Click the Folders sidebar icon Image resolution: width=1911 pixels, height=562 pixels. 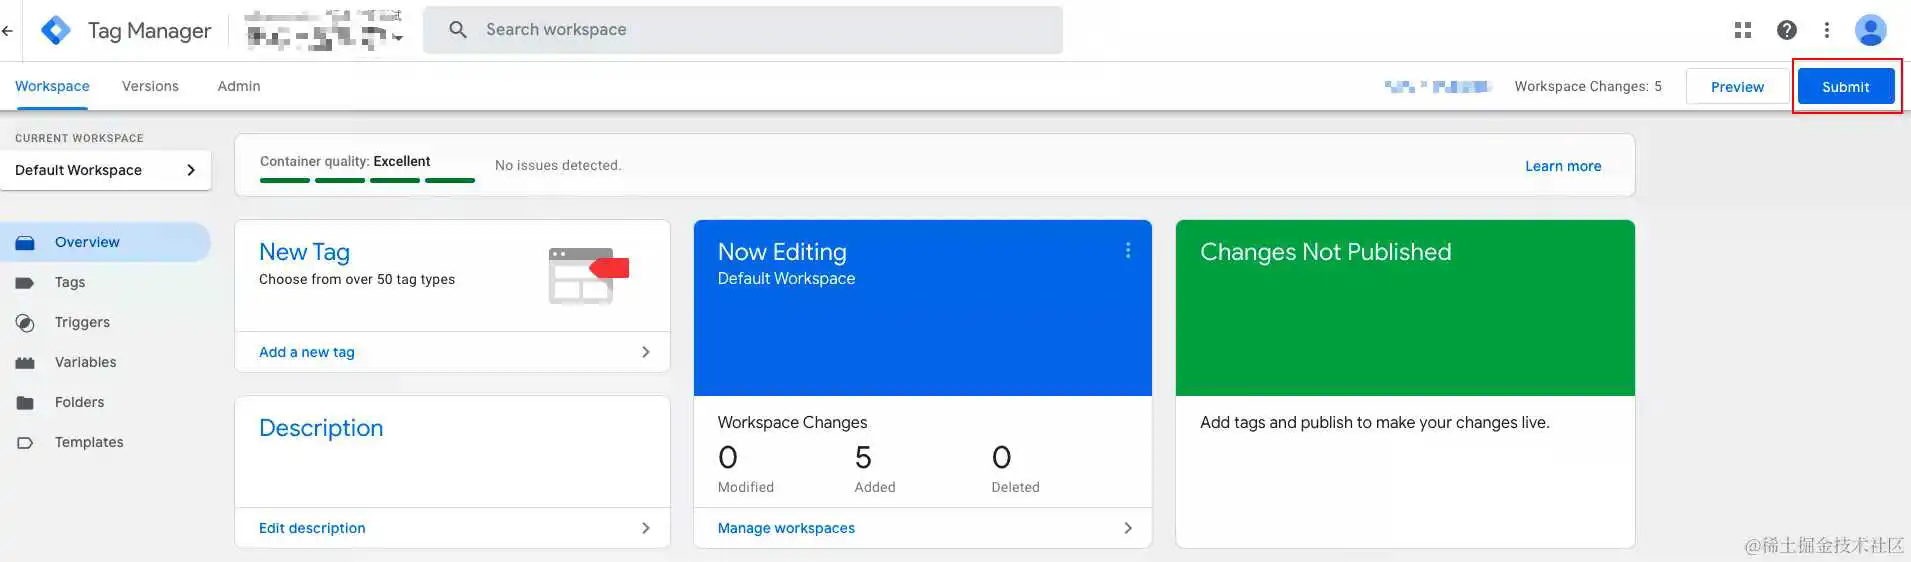pos(25,403)
